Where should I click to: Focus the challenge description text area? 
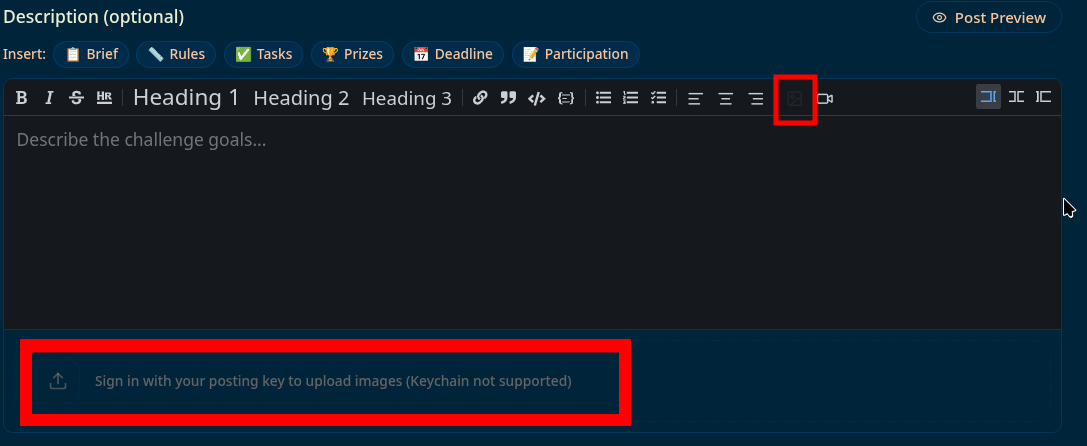[532, 222]
